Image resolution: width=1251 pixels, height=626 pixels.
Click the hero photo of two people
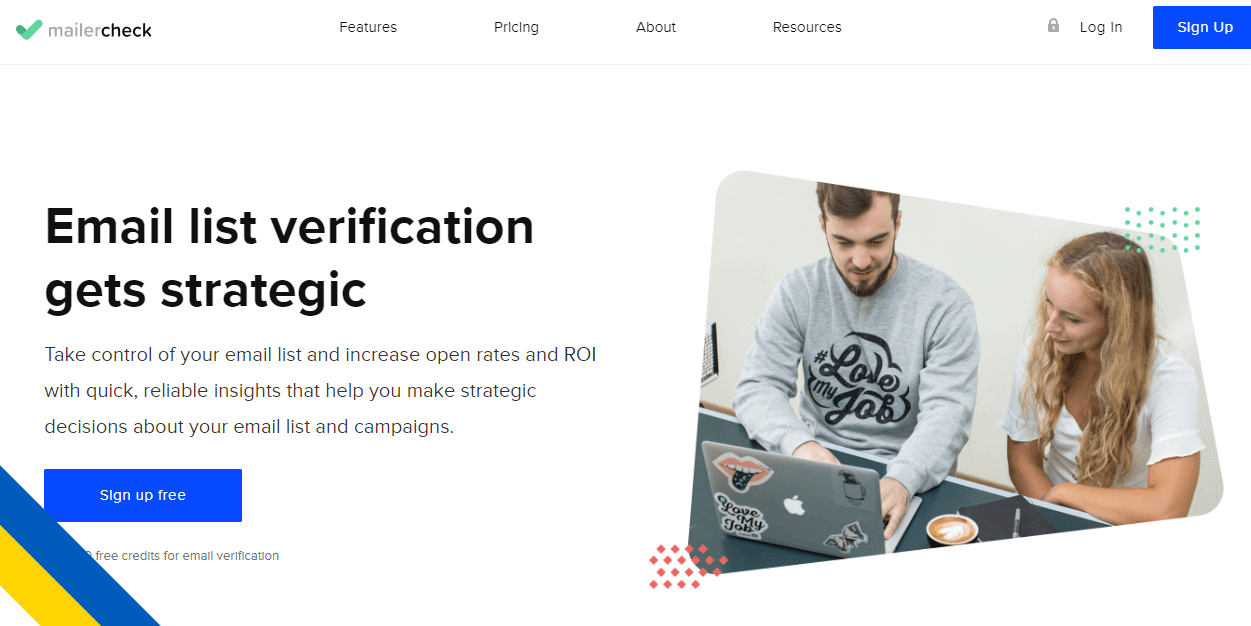(x=955, y=370)
